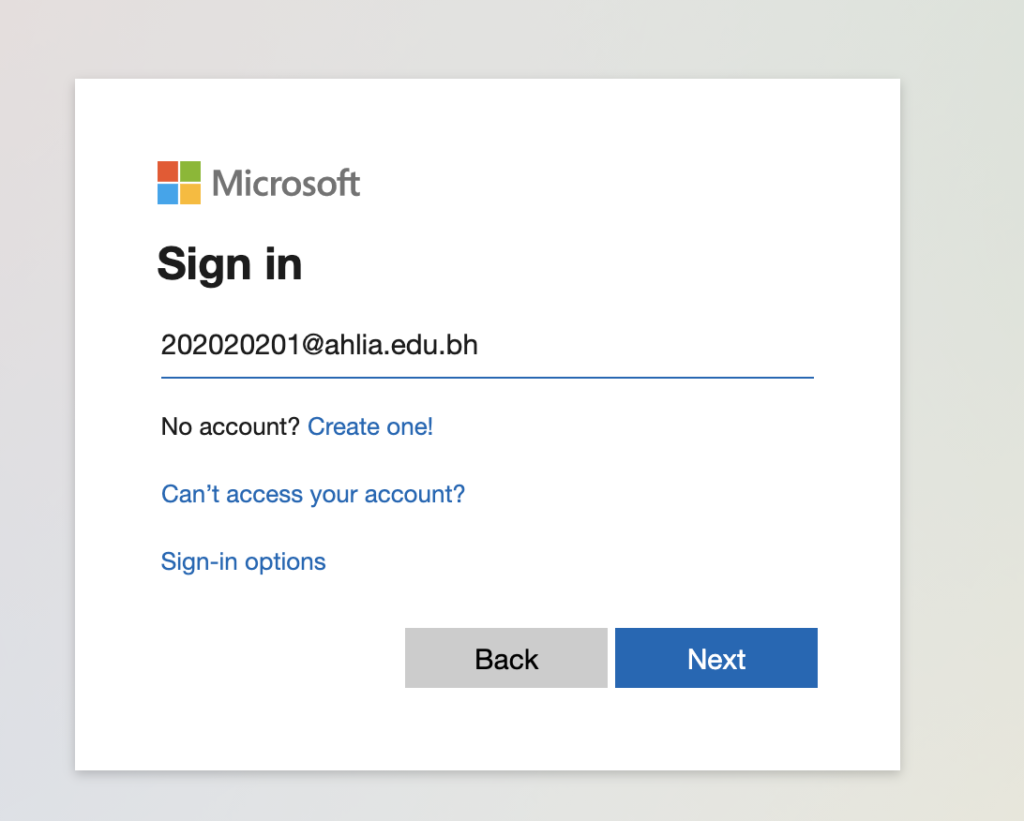This screenshot has height=821, width=1024.
Task: Click the Microsoft four-square logo
Action: pyautogui.click(x=179, y=182)
